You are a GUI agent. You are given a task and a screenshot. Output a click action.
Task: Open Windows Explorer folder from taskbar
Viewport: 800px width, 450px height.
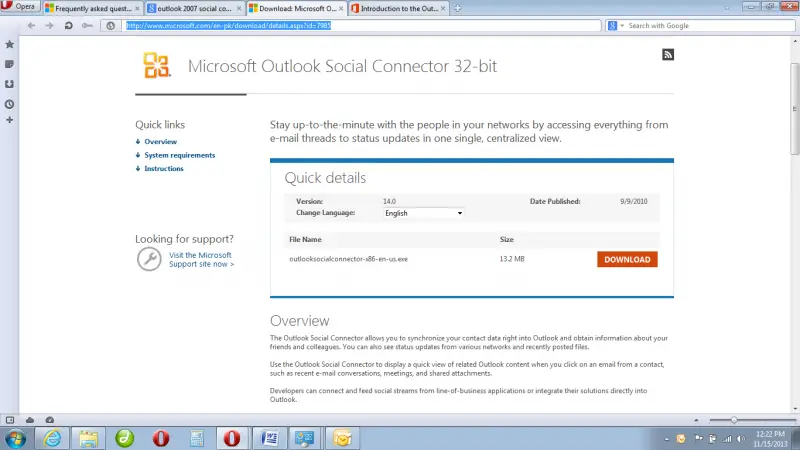[88, 438]
